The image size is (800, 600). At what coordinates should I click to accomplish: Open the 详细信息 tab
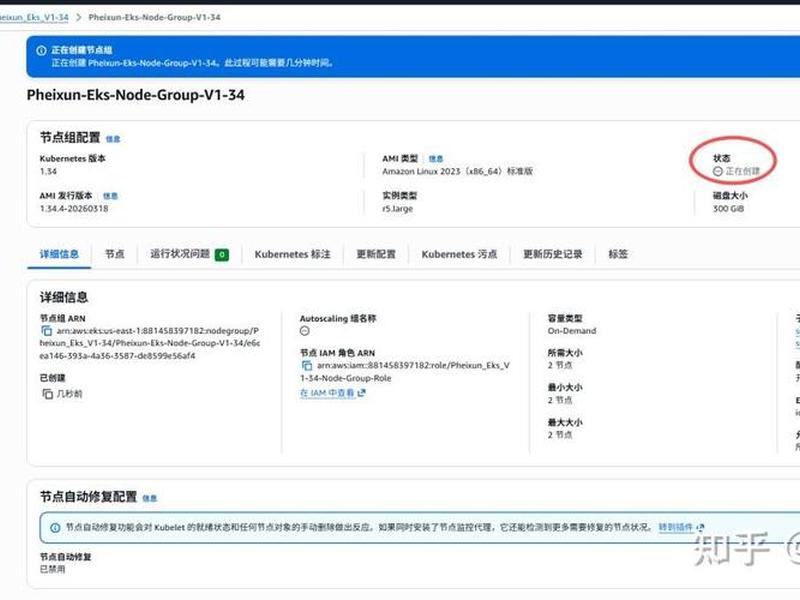coord(59,254)
